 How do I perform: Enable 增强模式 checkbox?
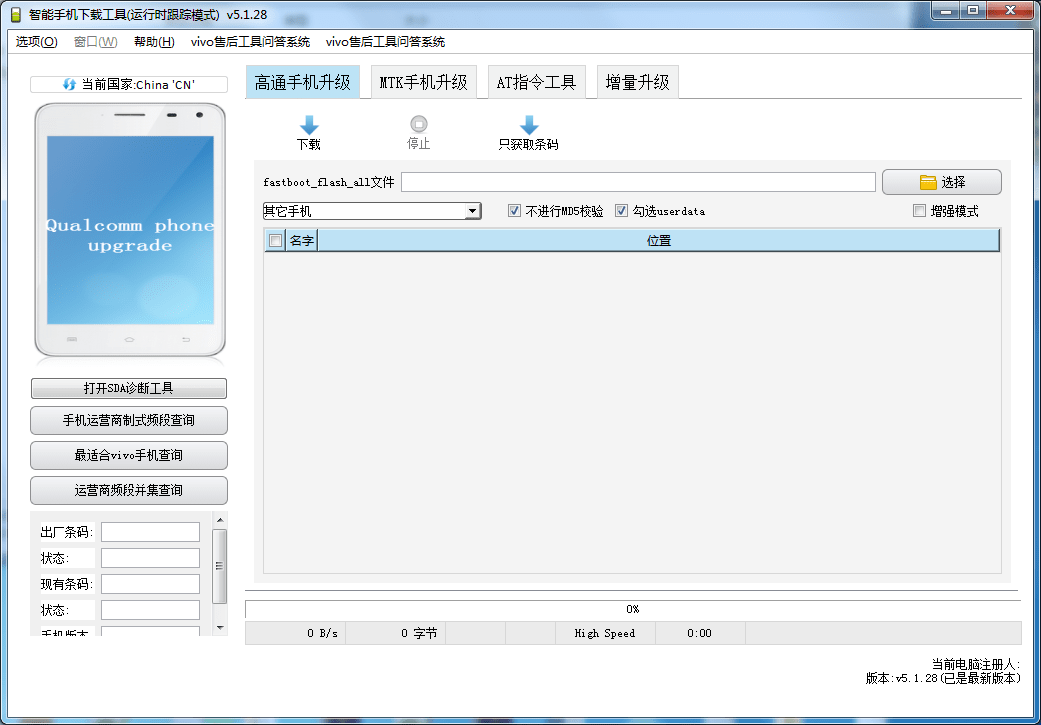click(919, 210)
